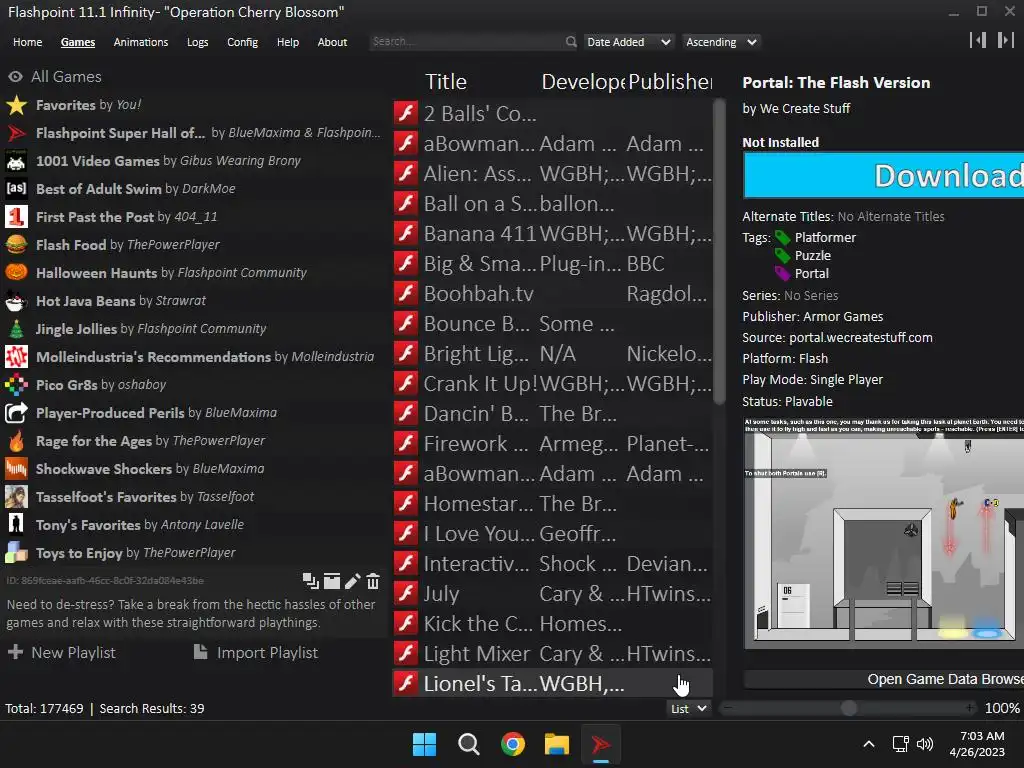Click New Playlist
Viewport: 1024px width, 768px height.
coord(62,652)
